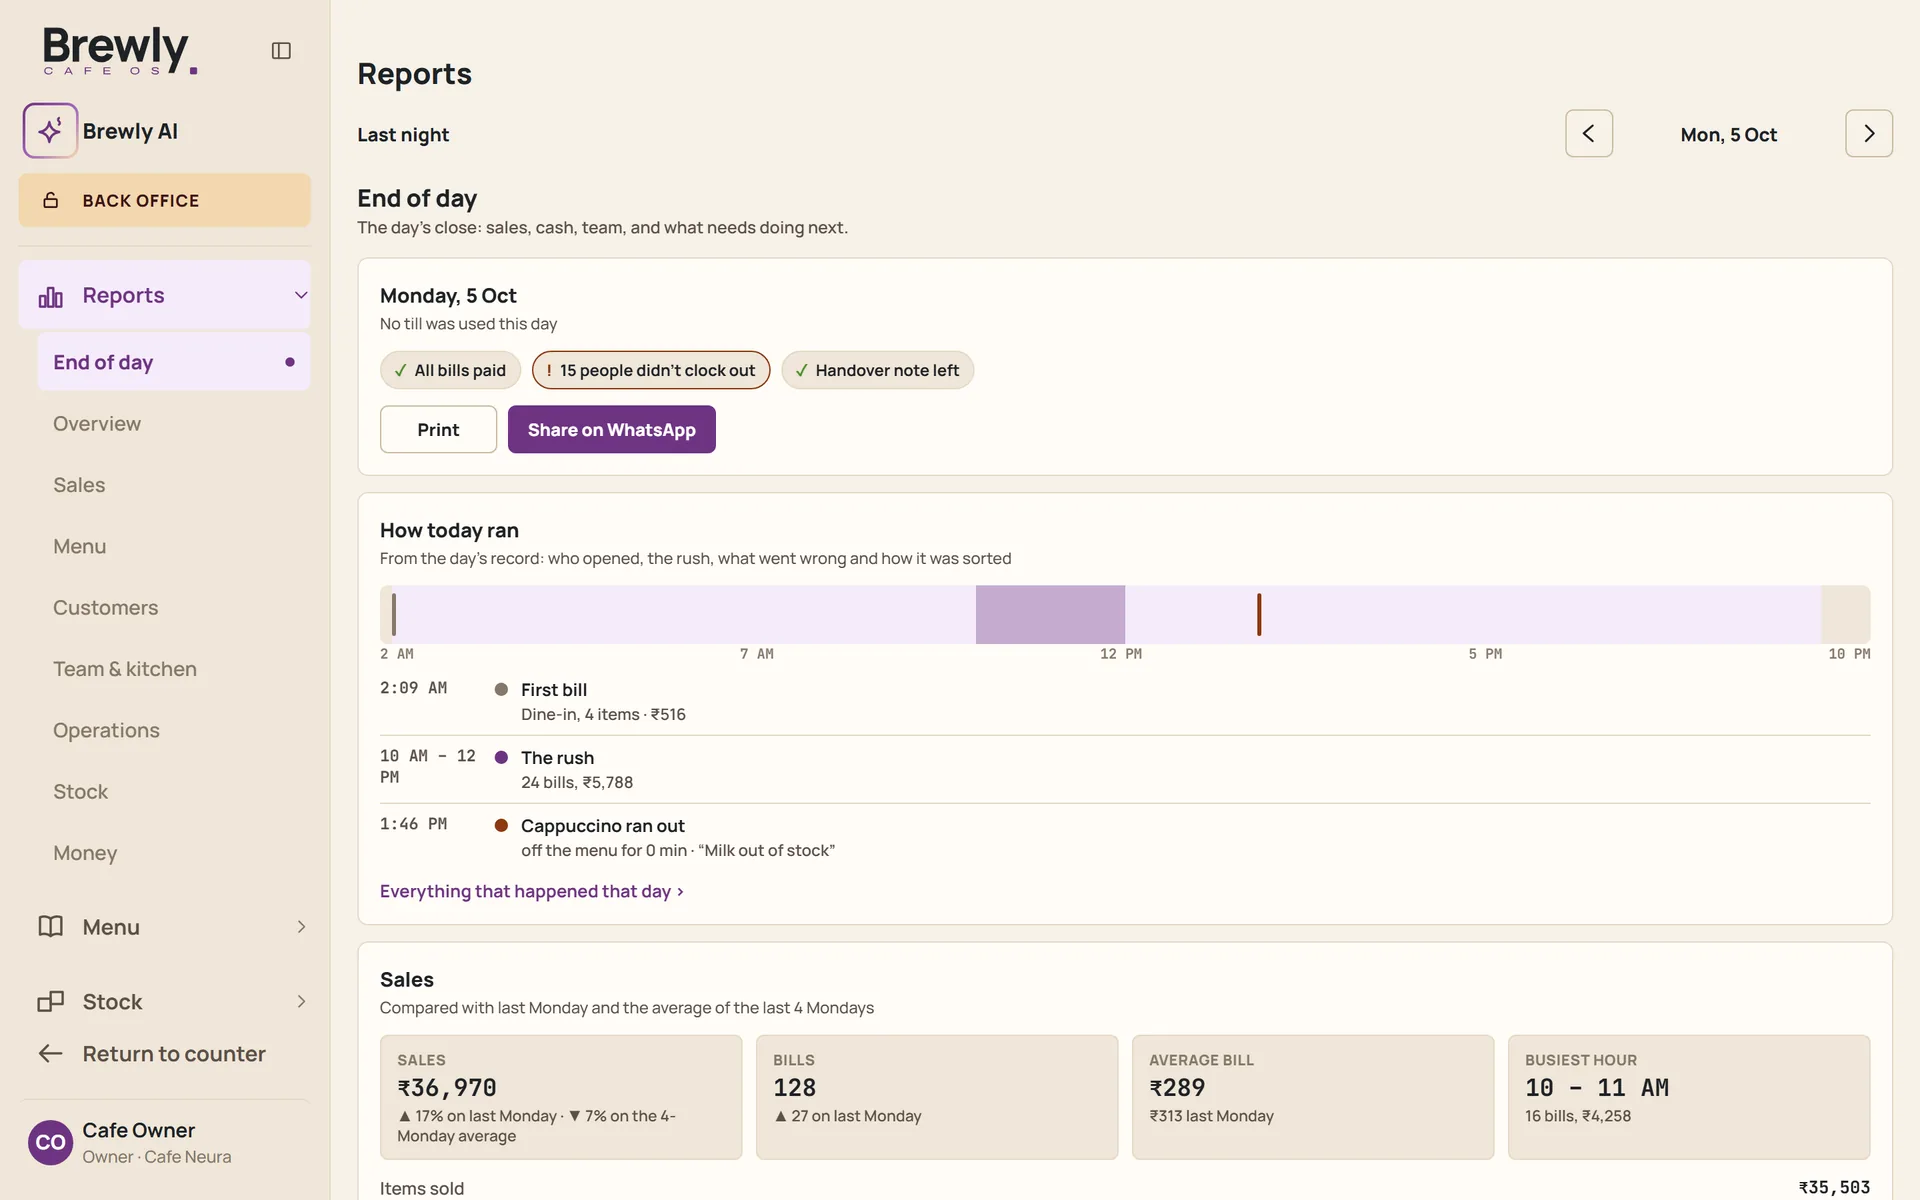The image size is (1920, 1200).
Task: Click the Back Office lock icon
Action: [51, 201]
